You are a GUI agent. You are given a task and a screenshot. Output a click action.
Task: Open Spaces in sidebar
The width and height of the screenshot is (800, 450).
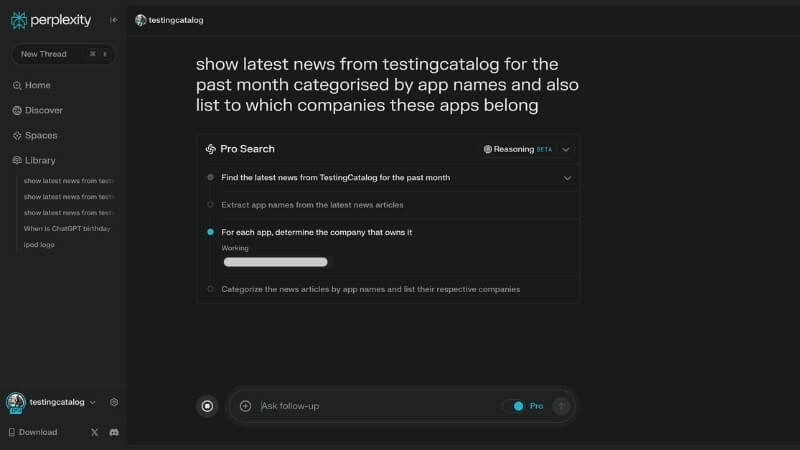[41, 135]
